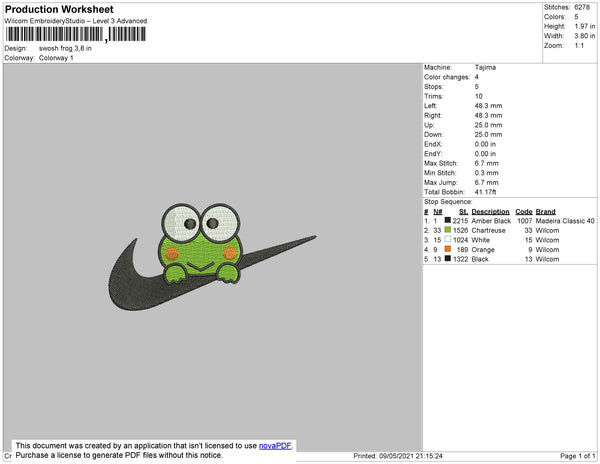Click the novaPDF link in the notice
This screenshot has width=600, height=464.
(275, 446)
